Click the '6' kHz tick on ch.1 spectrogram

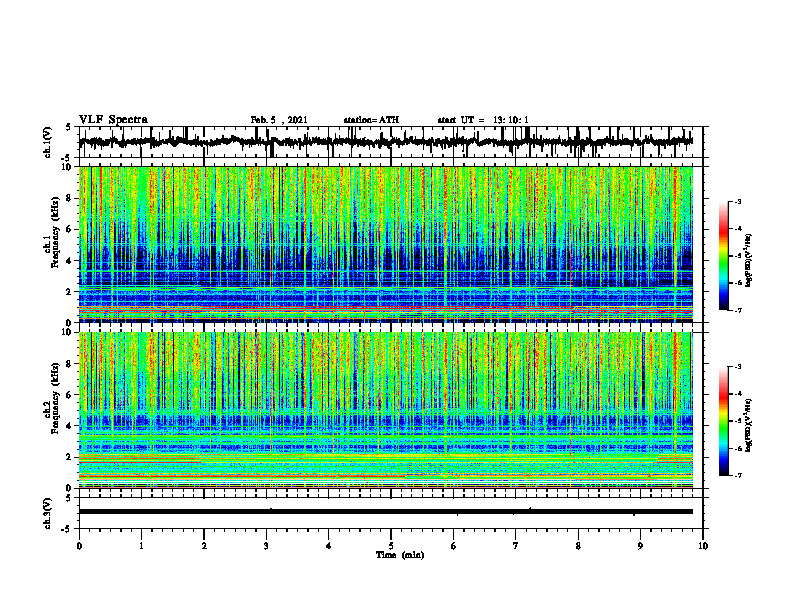[69, 229]
